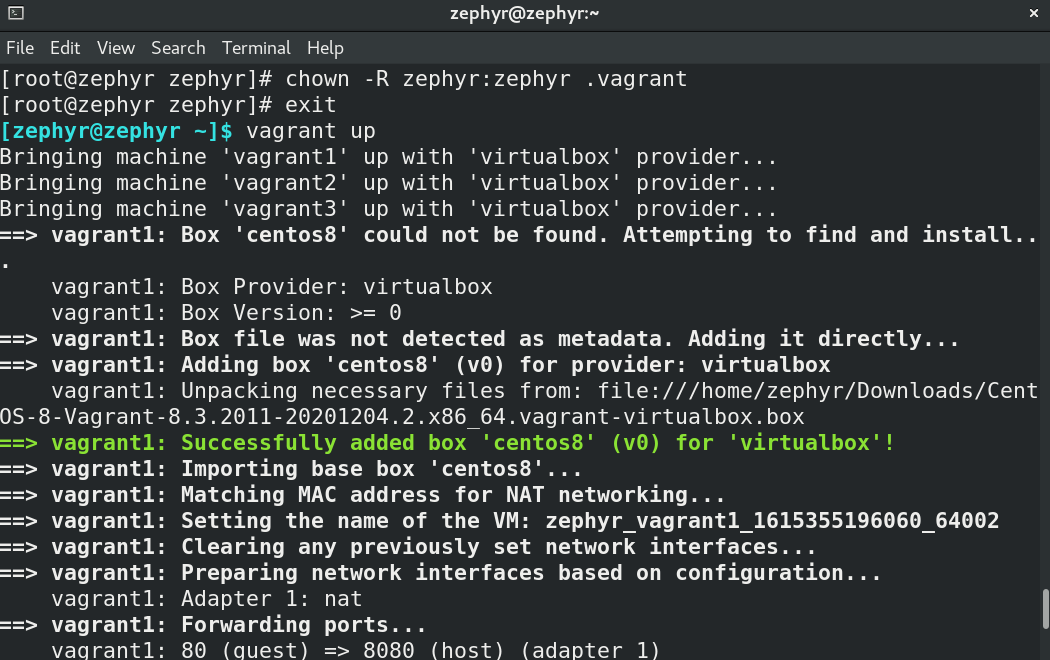Open the Search menu

point(178,47)
